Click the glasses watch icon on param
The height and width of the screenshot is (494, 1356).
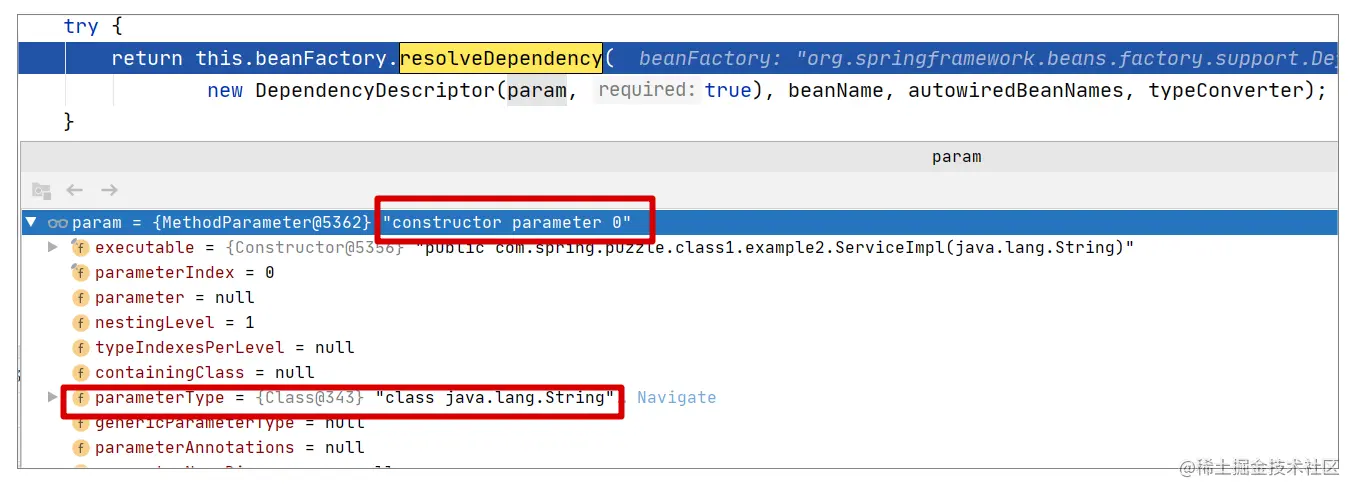57,223
